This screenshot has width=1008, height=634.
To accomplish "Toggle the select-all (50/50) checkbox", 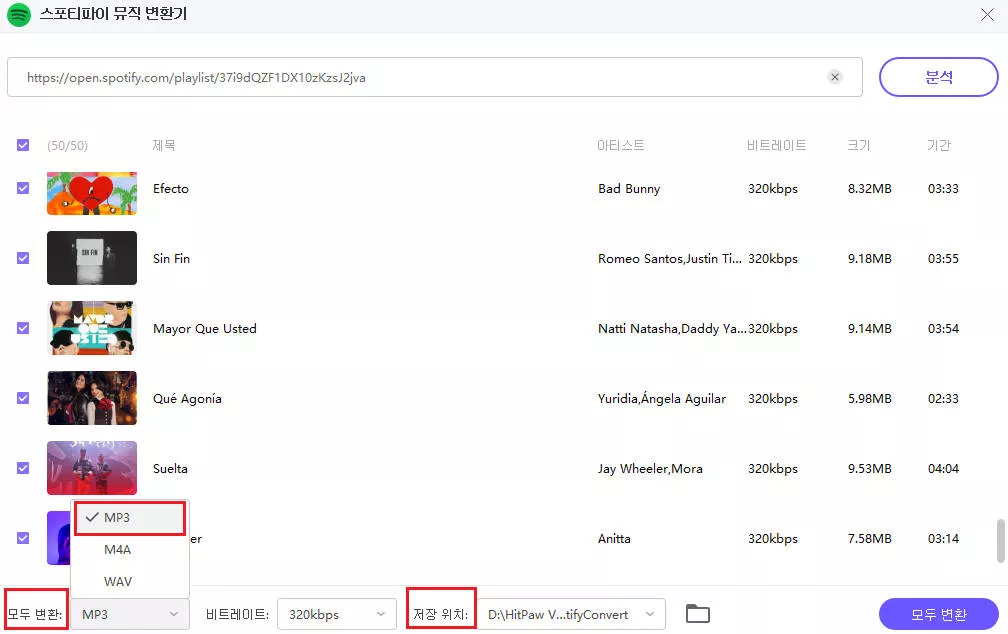I will pos(23,145).
